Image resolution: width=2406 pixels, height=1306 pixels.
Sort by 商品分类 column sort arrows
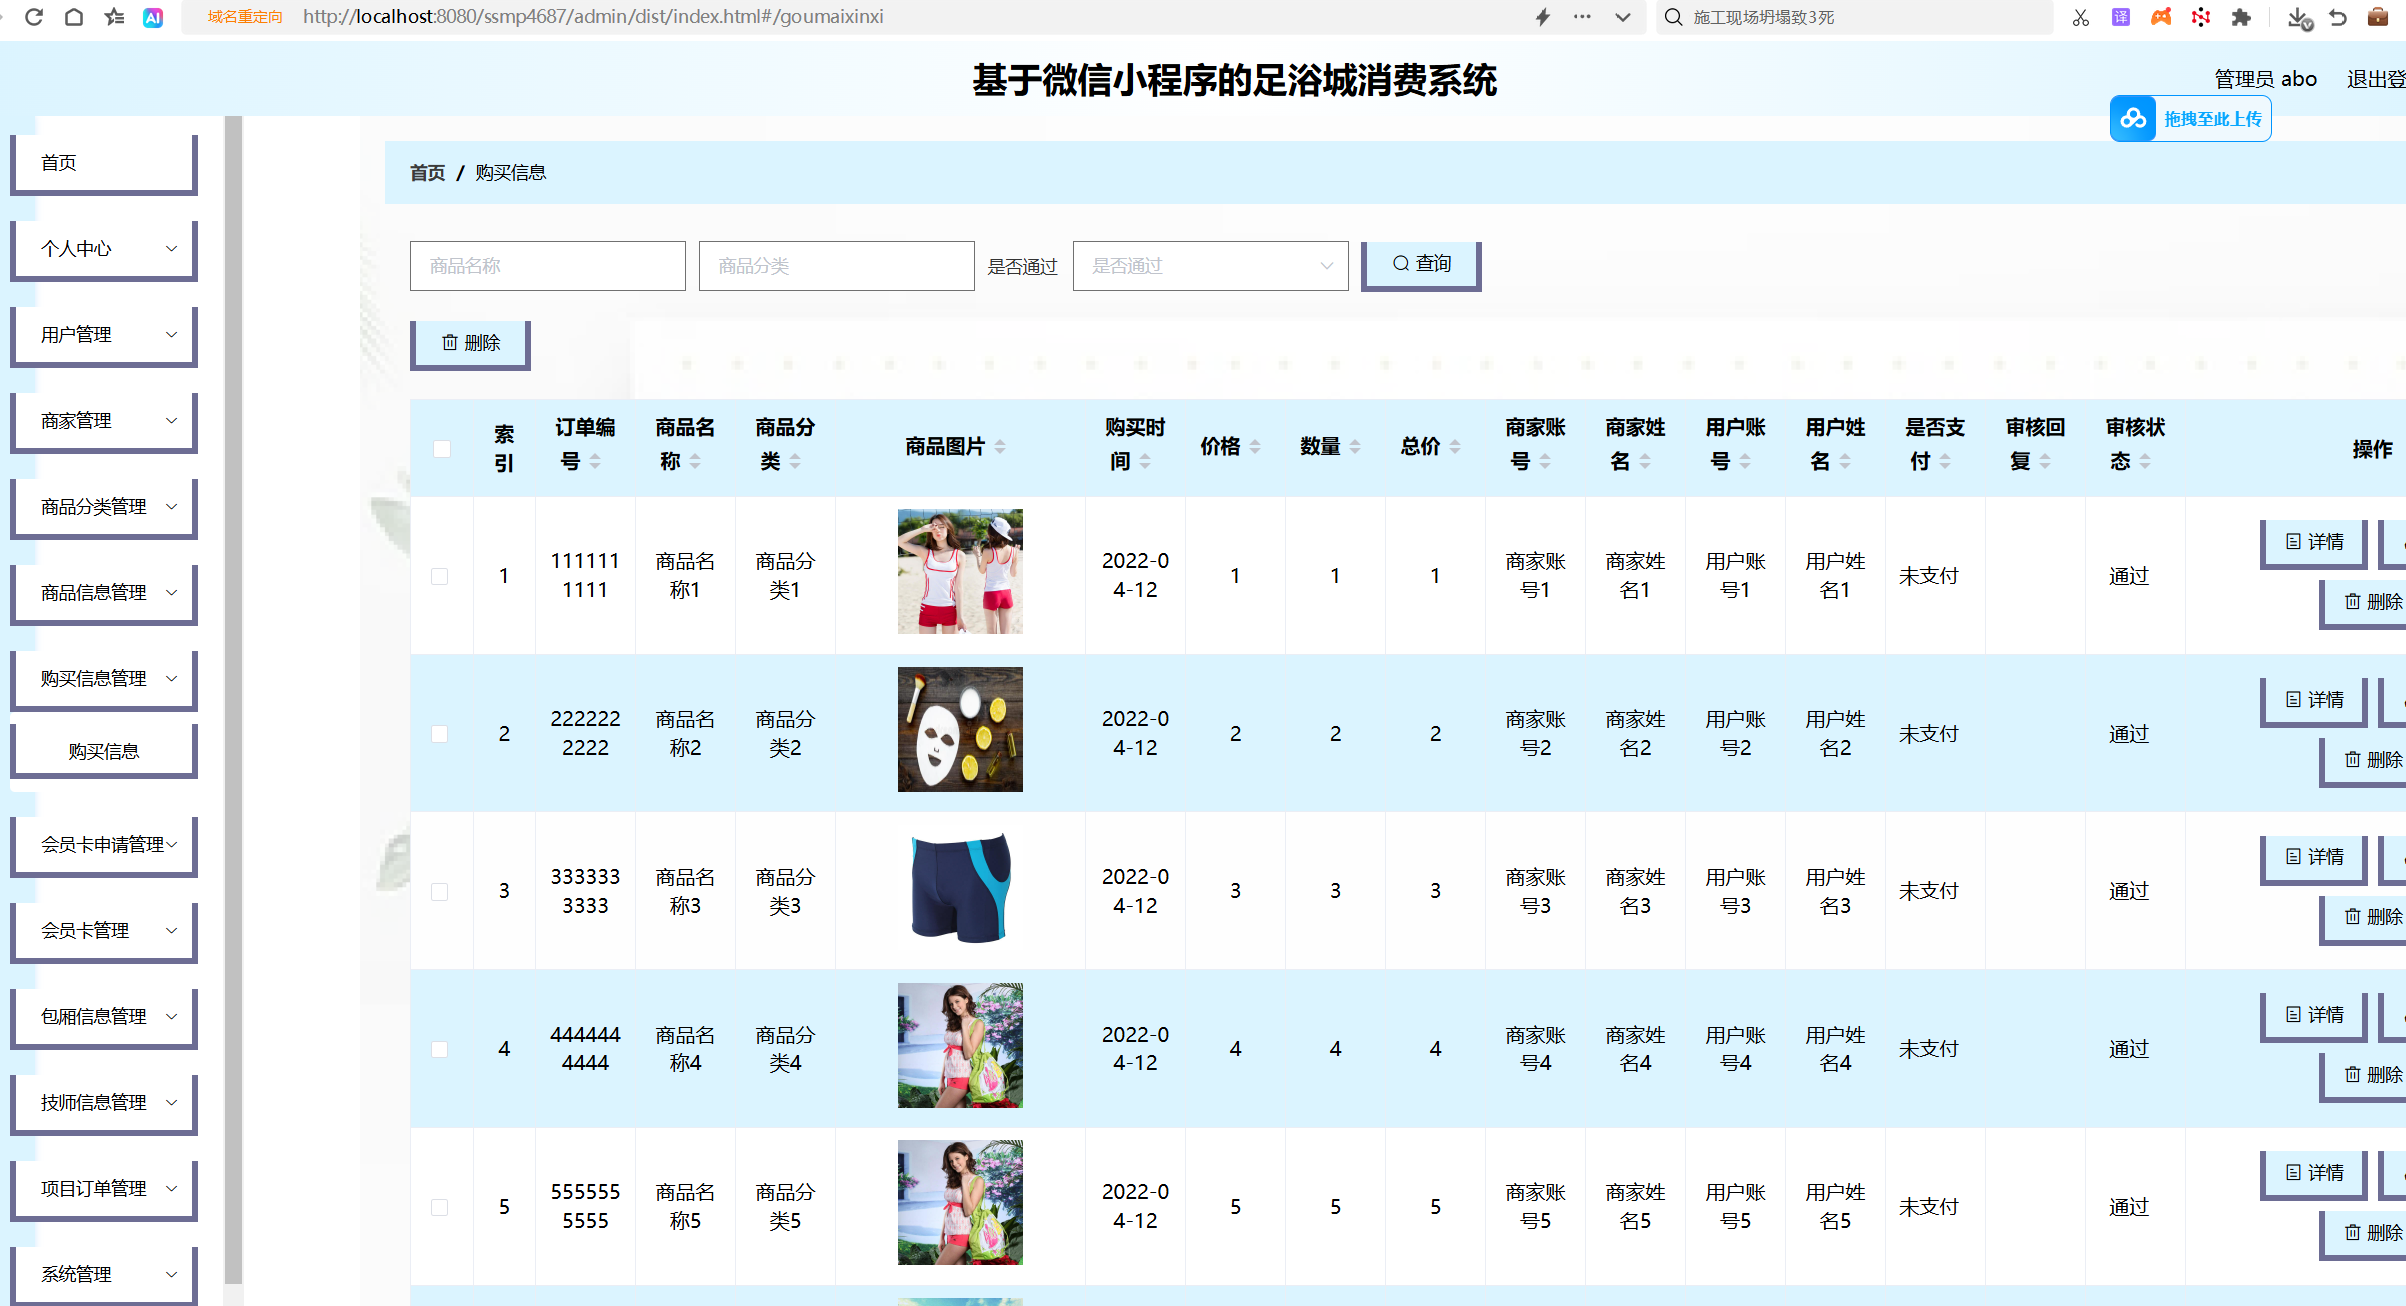(795, 461)
